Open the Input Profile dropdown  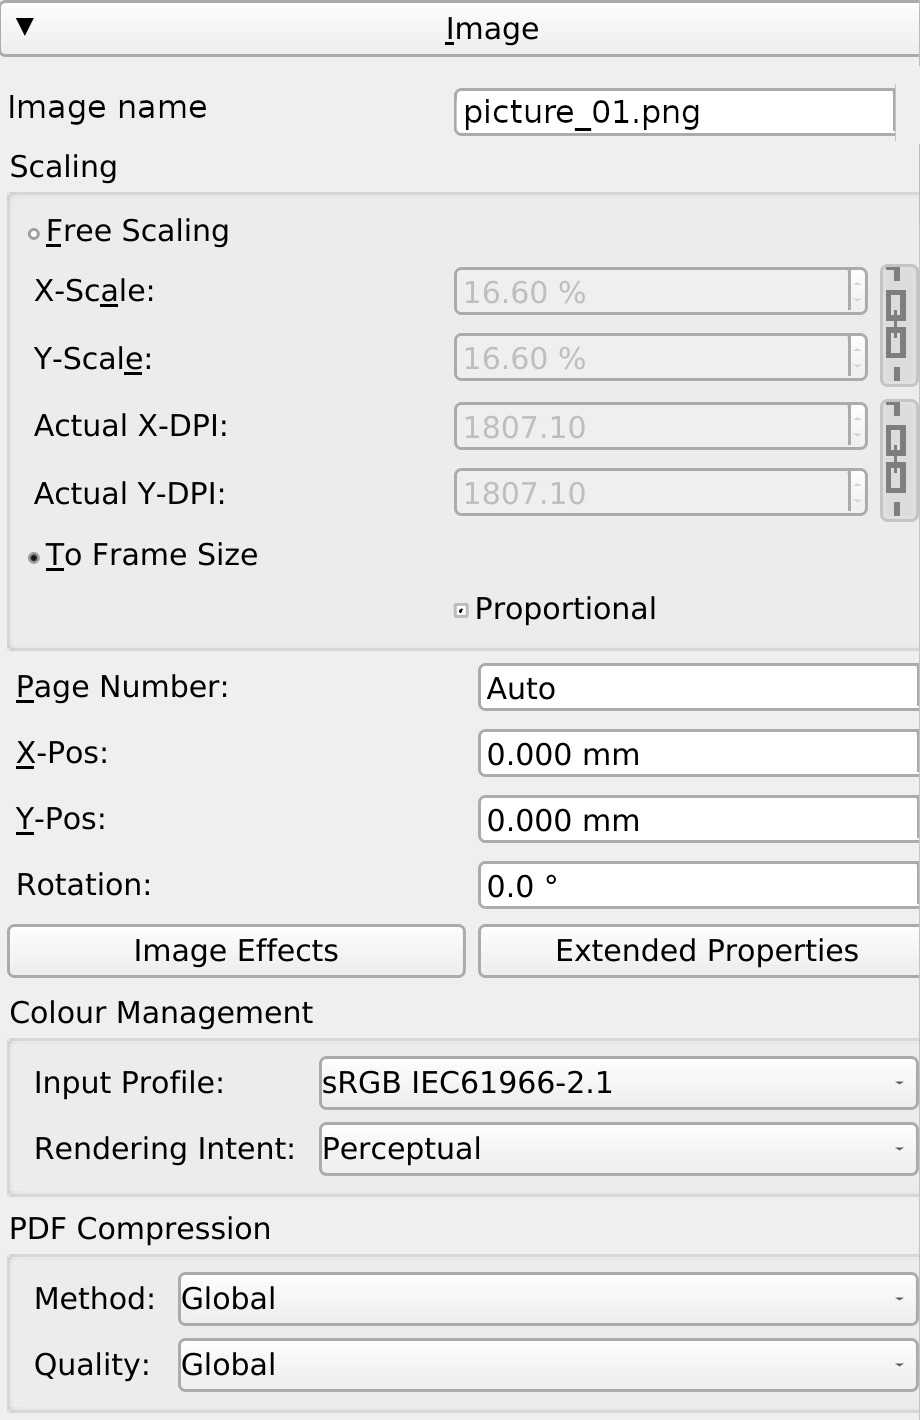(x=617, y=1083)
